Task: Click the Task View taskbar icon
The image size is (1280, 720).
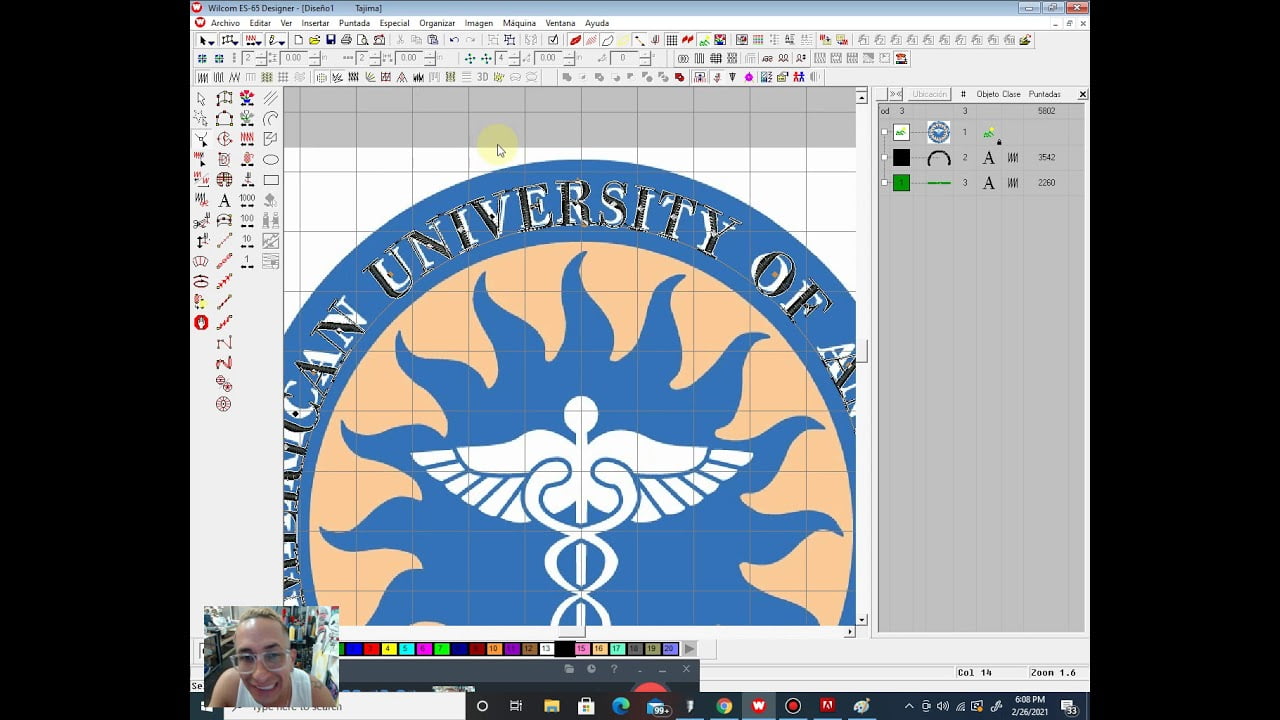Action: pyautogui.click(x=516, y=706)
